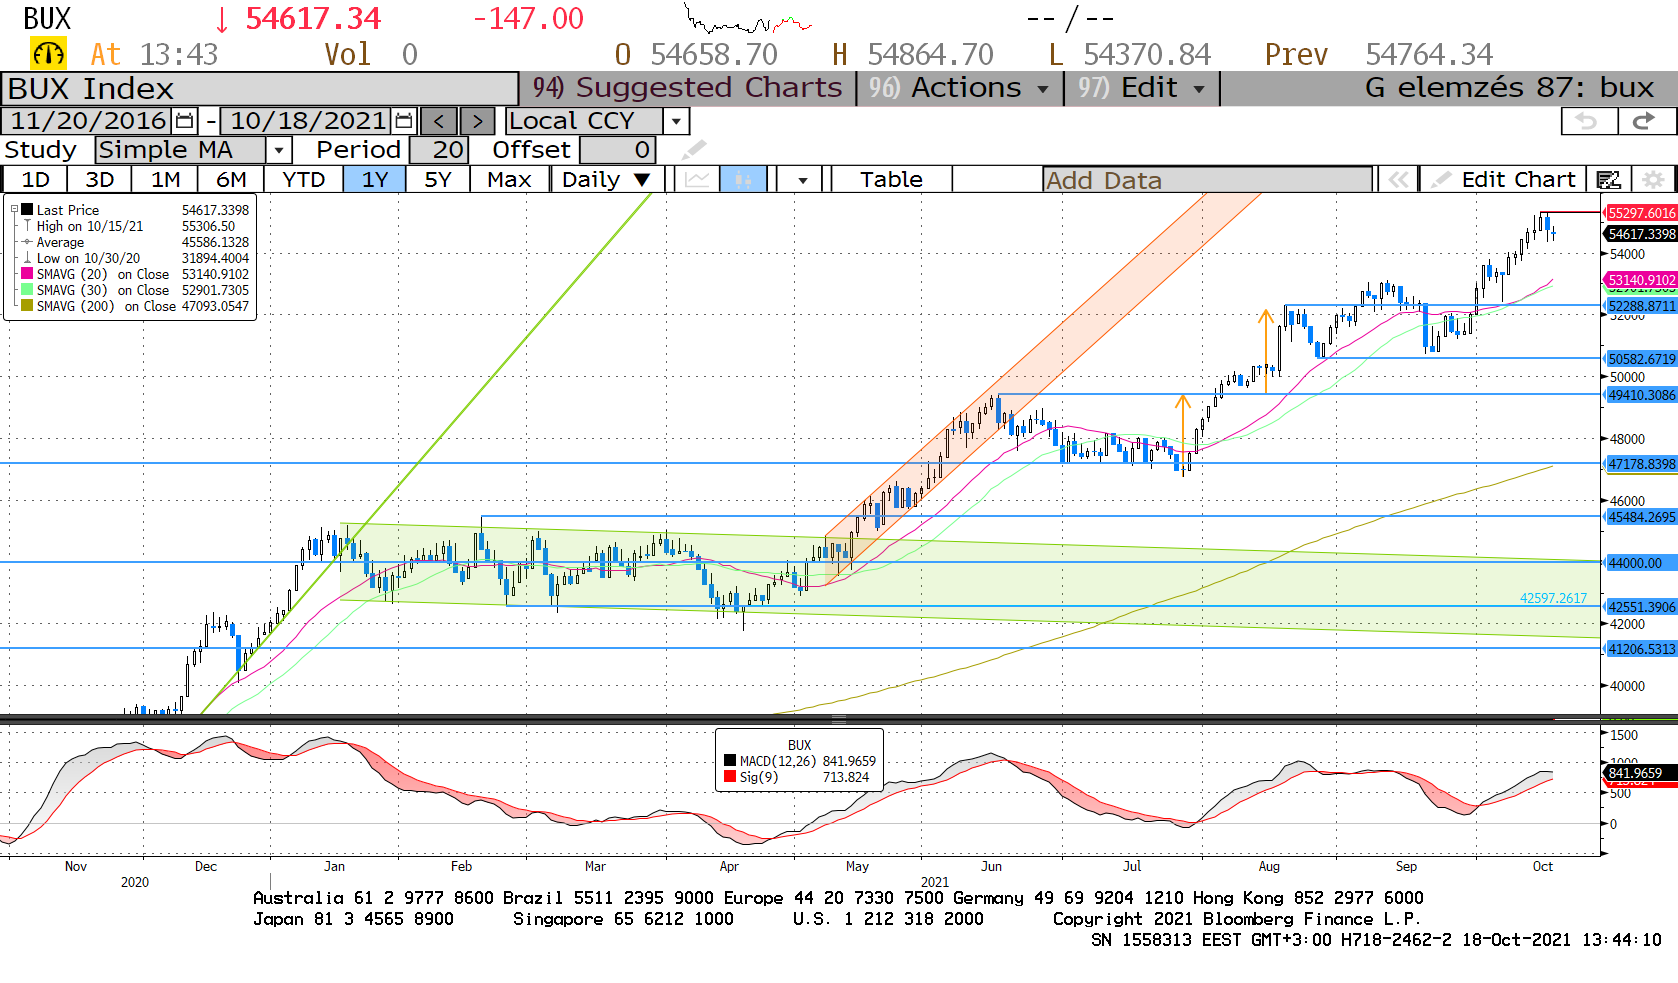Image resolution: width=1678 pixels, height=983 pixels.
Task: Click the end date field 10/18/2021
Action: [x=306, y=121]
